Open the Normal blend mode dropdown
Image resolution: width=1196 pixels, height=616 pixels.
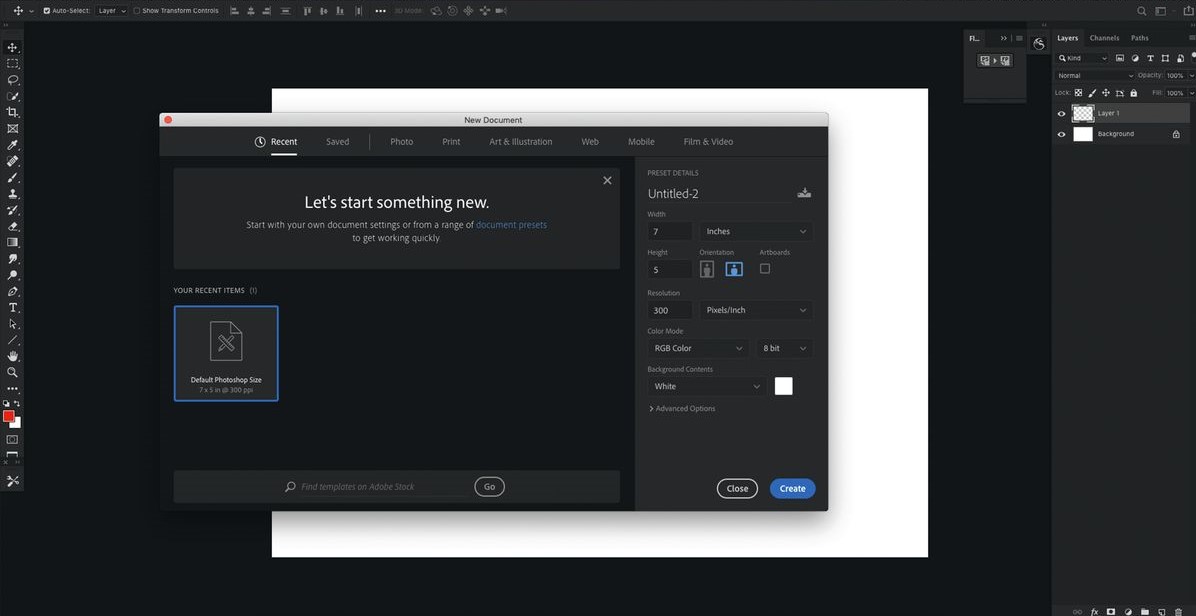(1095, 75)
